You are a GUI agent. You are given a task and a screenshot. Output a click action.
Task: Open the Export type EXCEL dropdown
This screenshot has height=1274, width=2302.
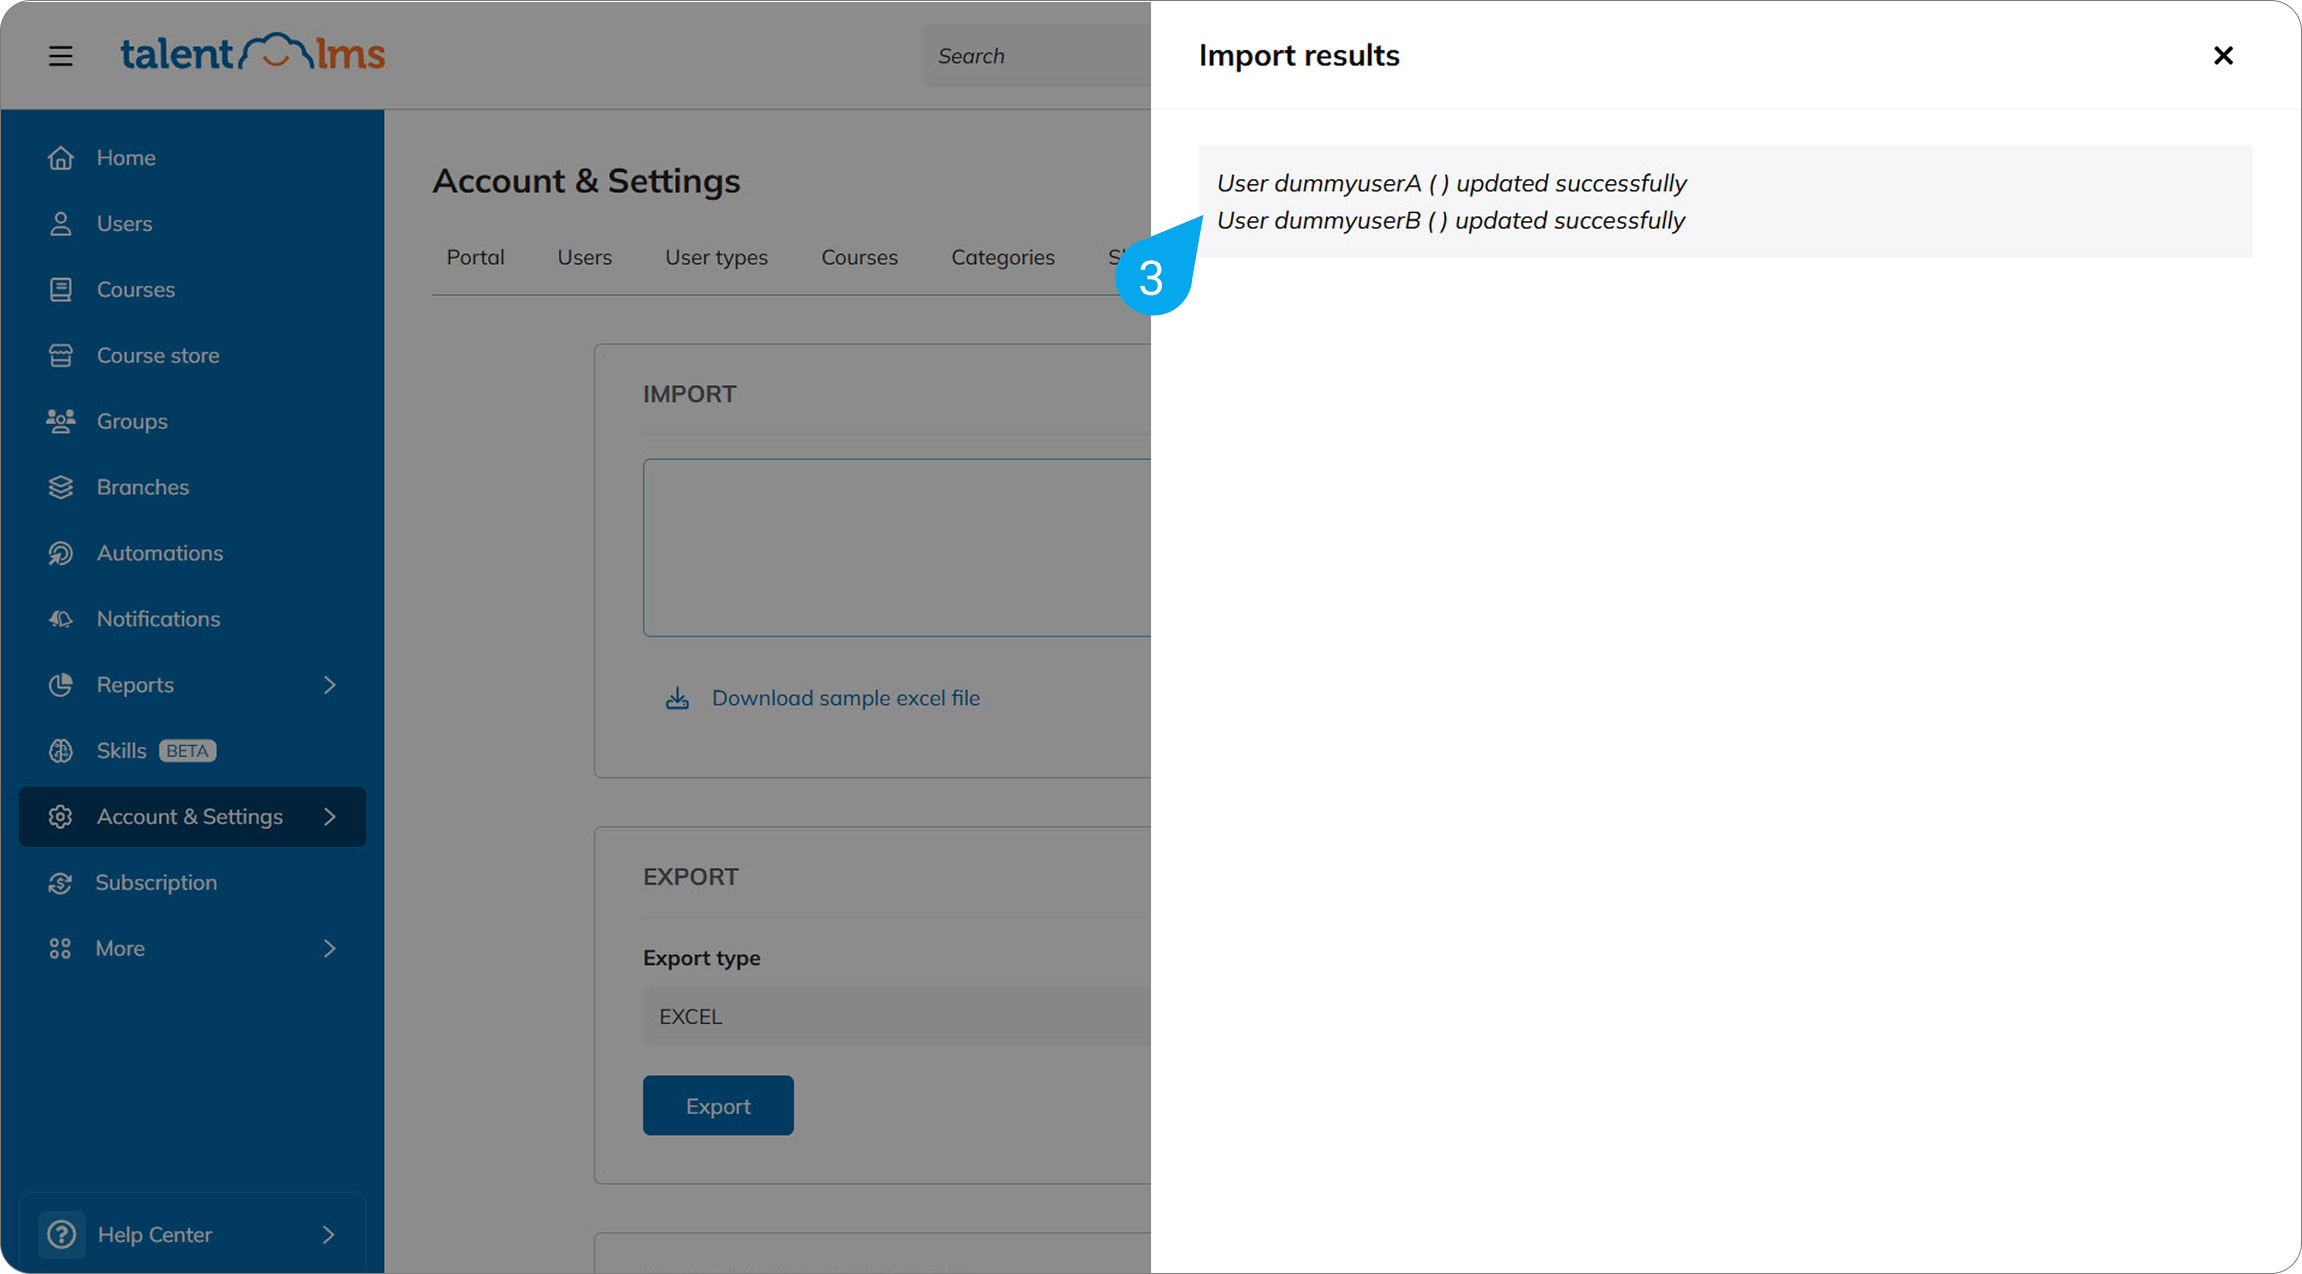[896, 1017]
